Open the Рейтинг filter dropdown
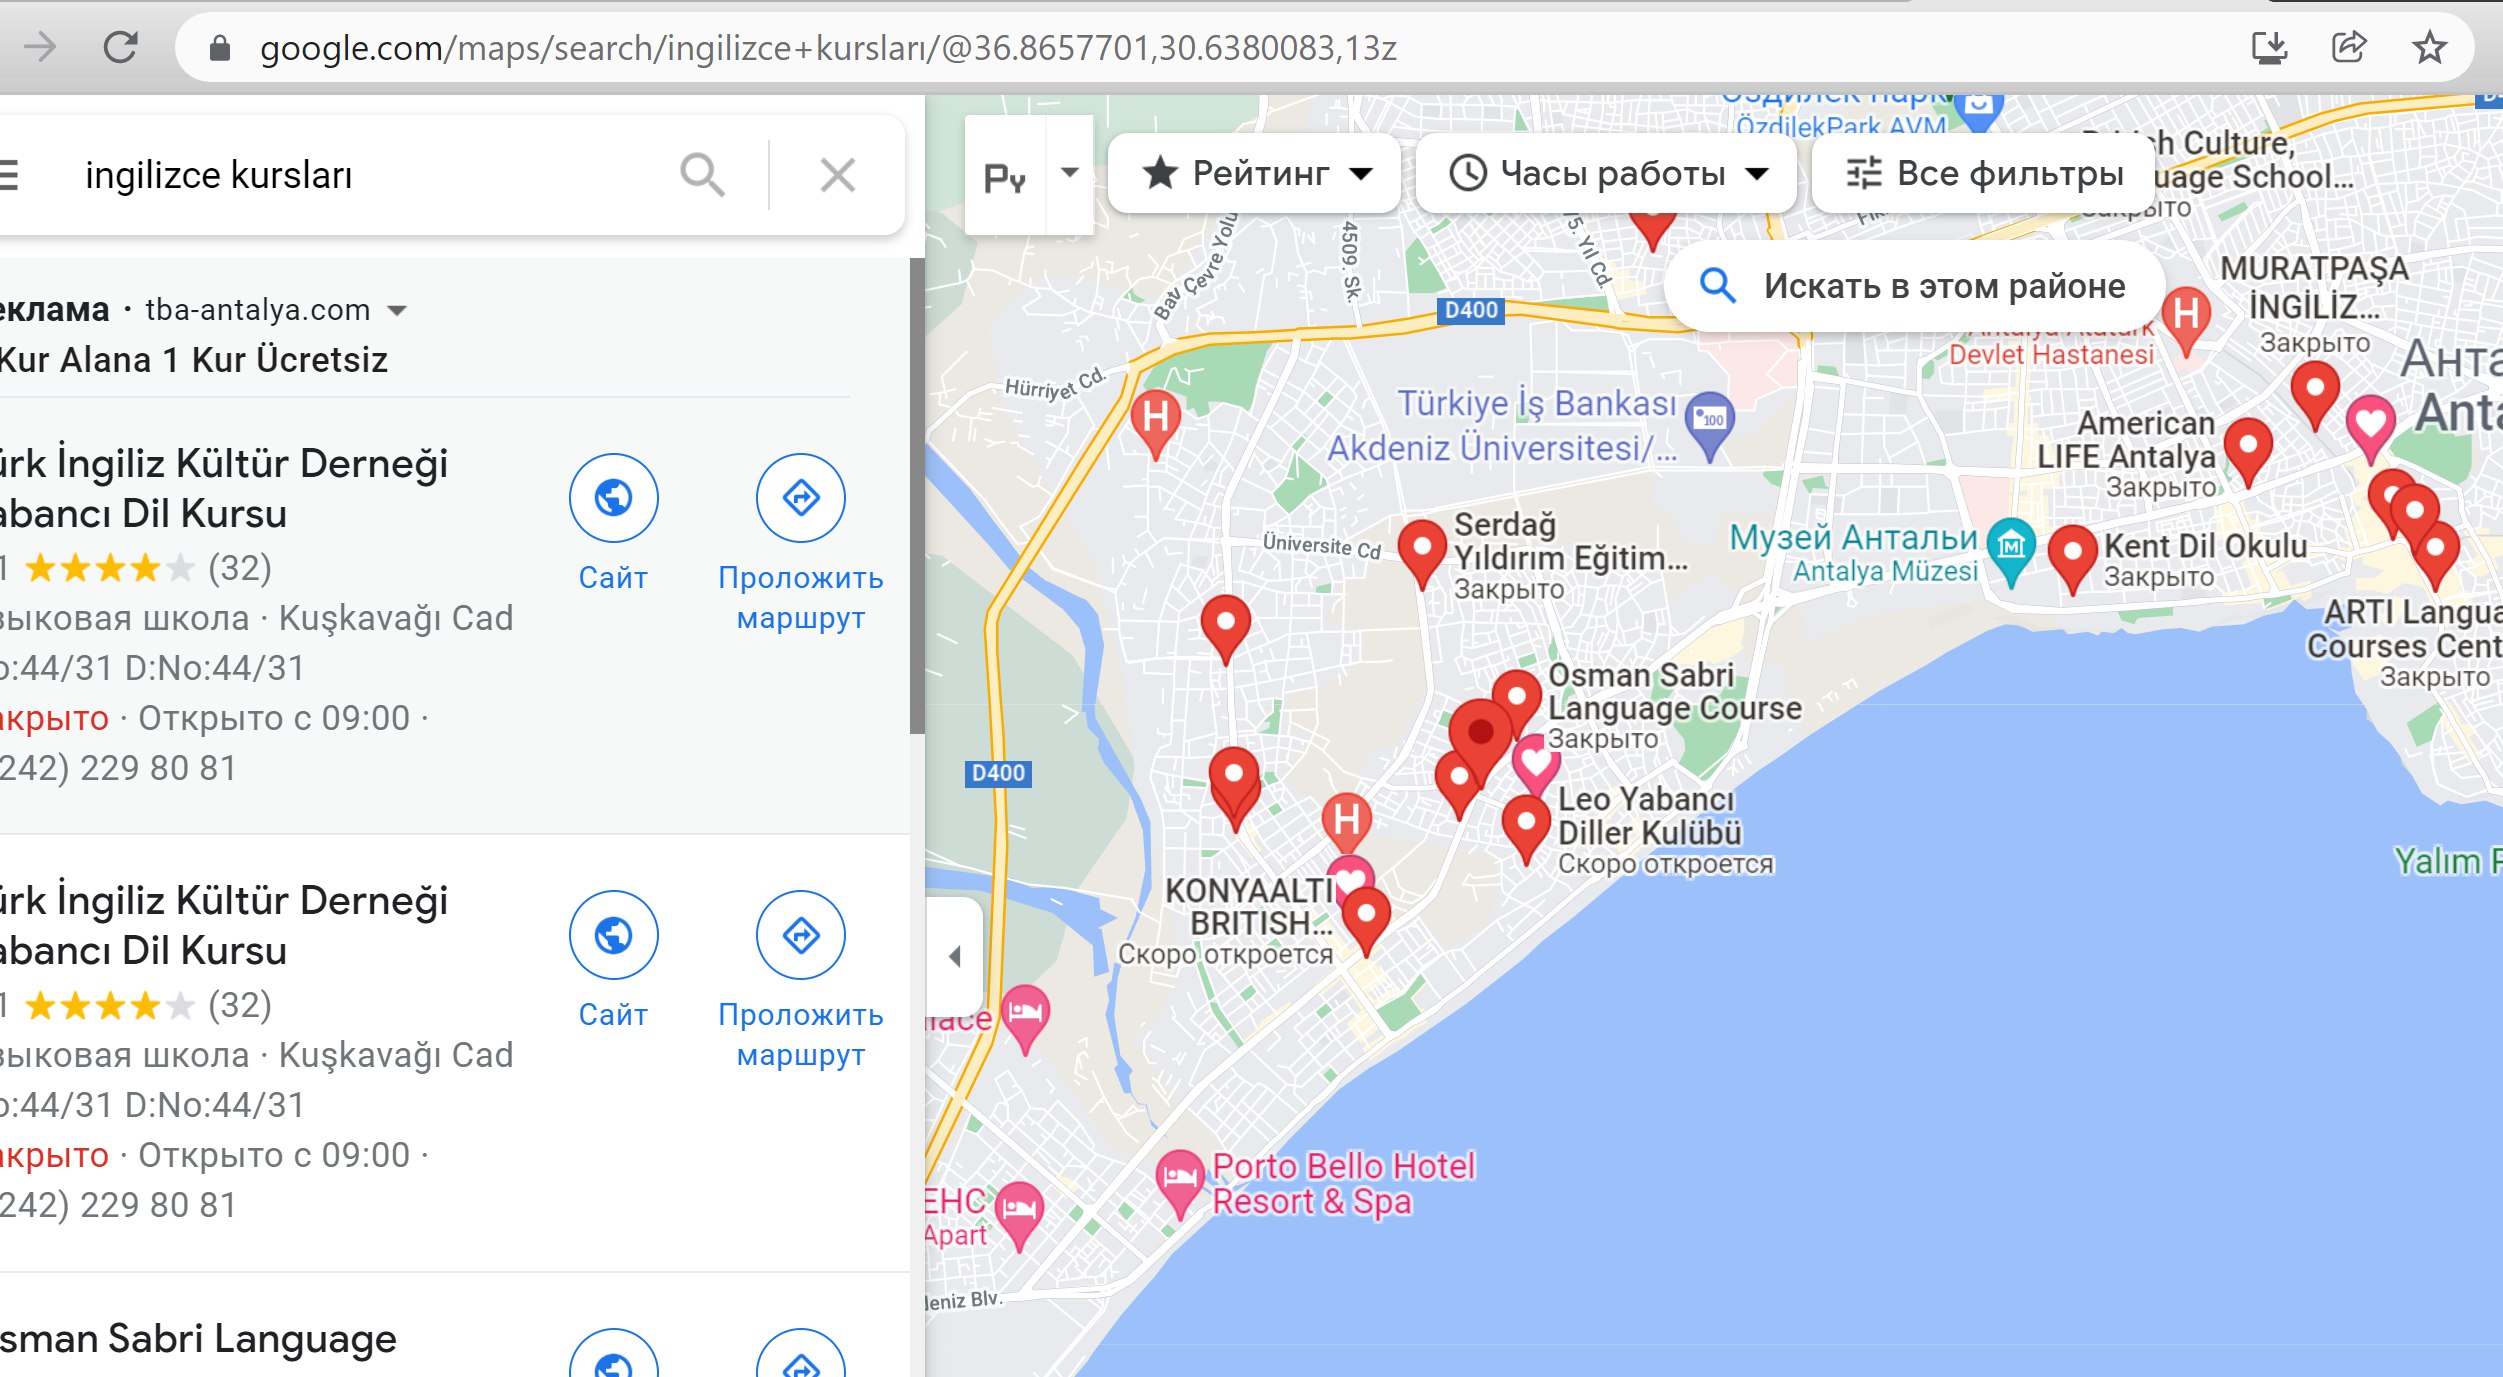This screenshot has width=2503, height=1377. [x=1255, y=173]
